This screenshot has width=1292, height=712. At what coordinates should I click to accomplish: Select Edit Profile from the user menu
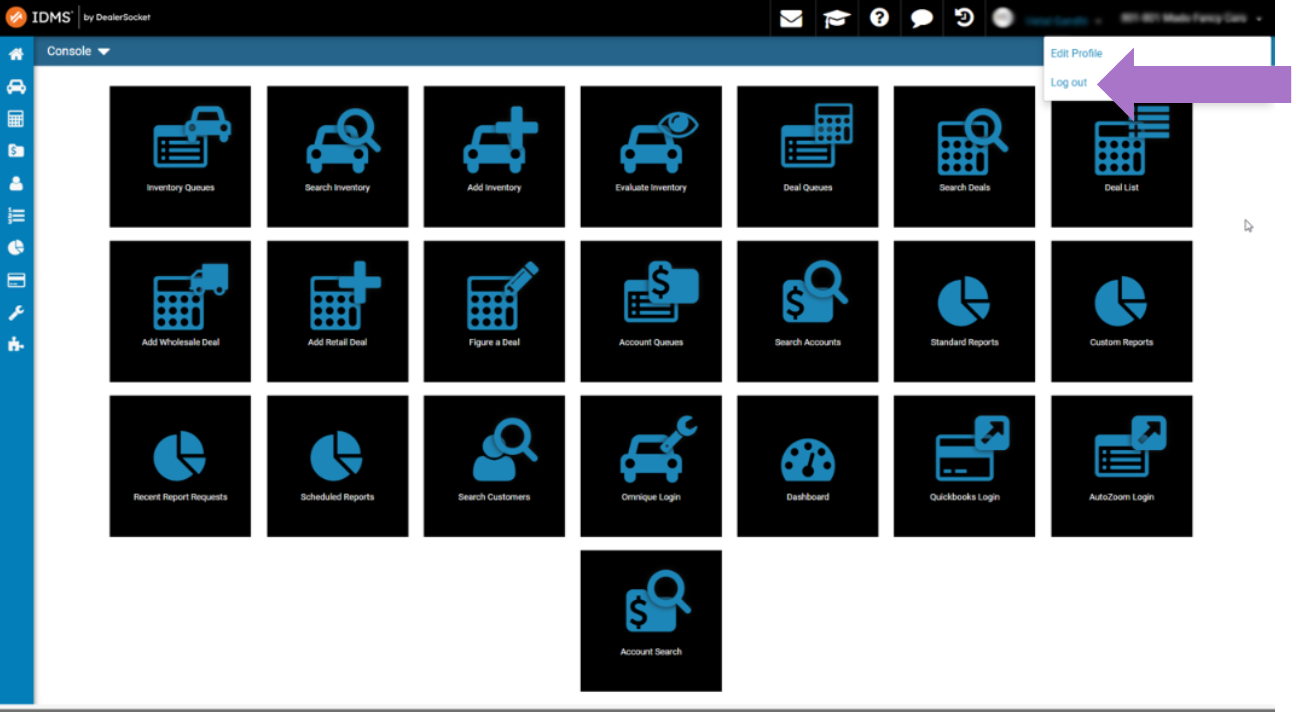pos(1076,53)
